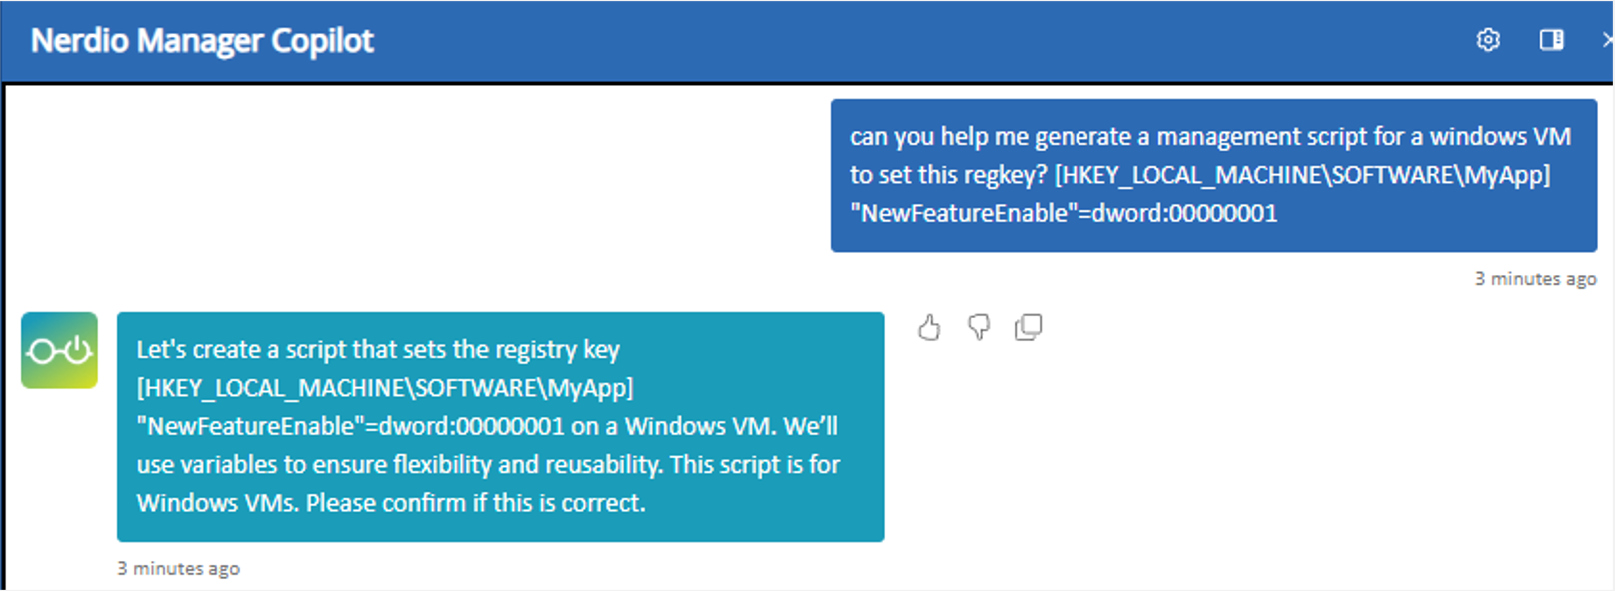
Task: Click the "NewFeatureEnable" text in the Copilot reply
Action: click(x=250, y=427)
